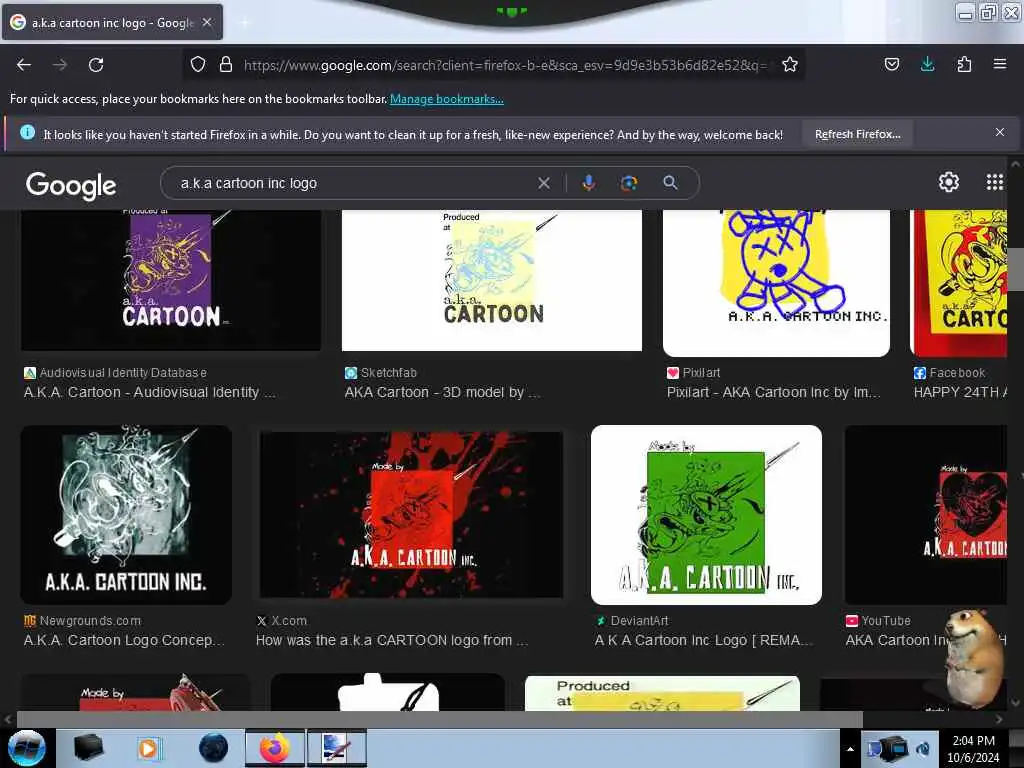
Task: Open the Windows Start orb
Action: click(27, 748)
